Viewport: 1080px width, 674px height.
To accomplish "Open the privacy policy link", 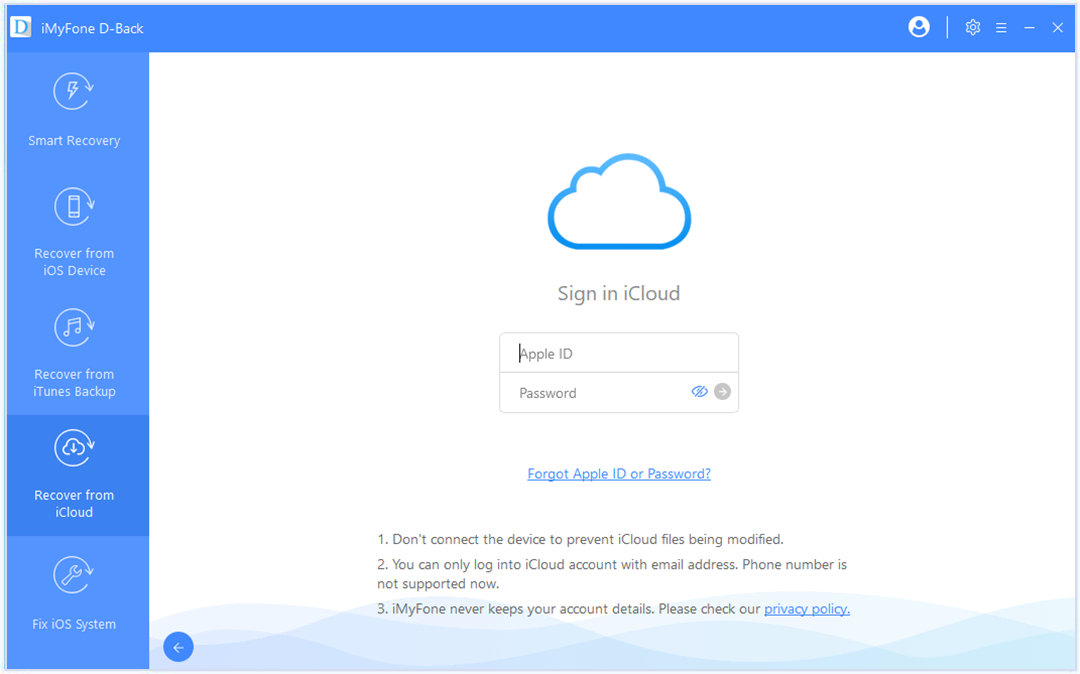I will coord(807,609).
